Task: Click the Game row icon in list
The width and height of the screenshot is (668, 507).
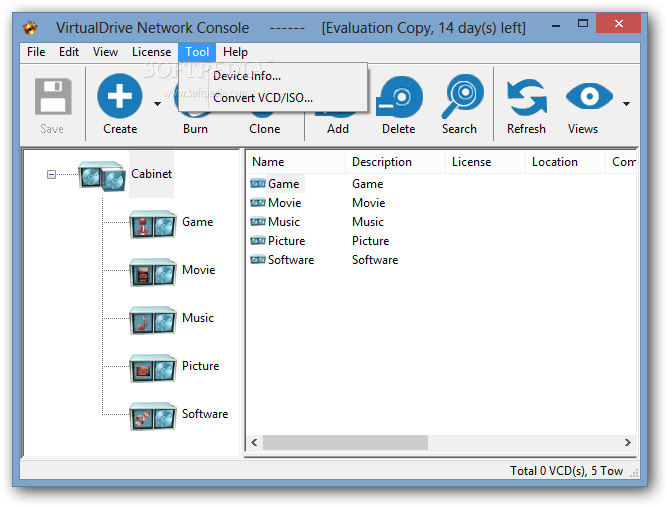Action: pos(258,184)
